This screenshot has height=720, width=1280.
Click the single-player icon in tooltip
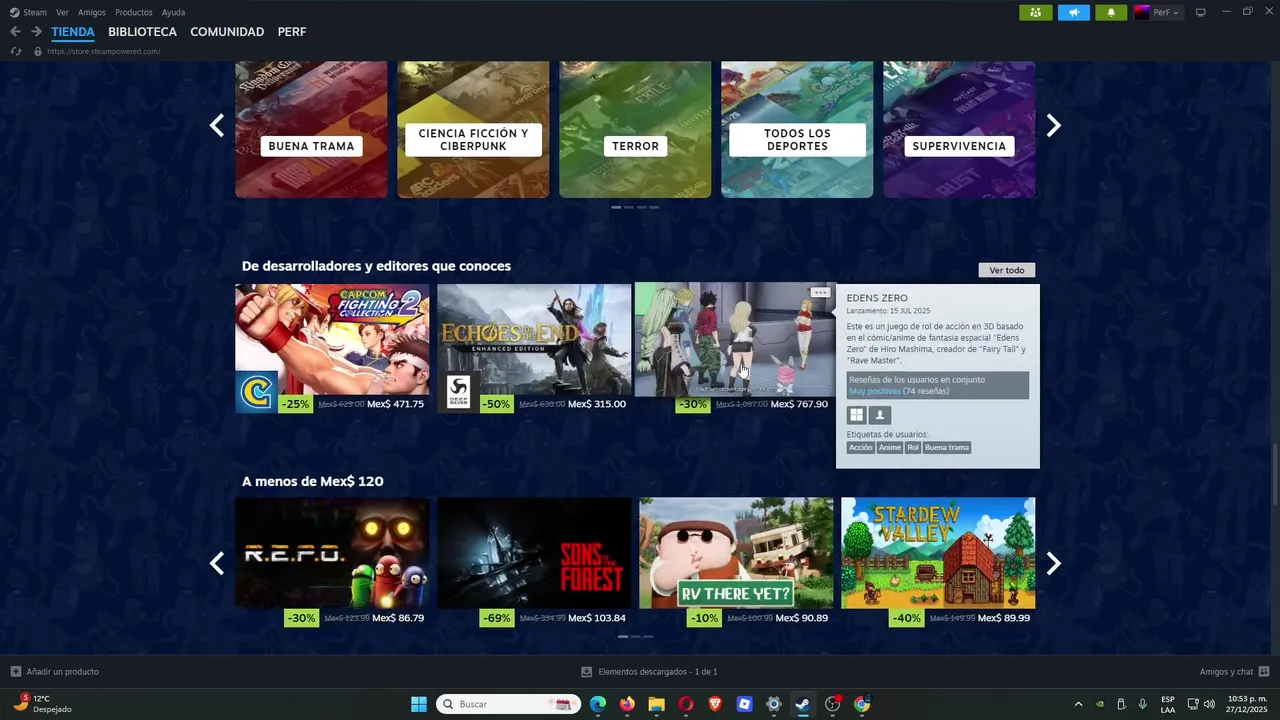coord(880,415)
